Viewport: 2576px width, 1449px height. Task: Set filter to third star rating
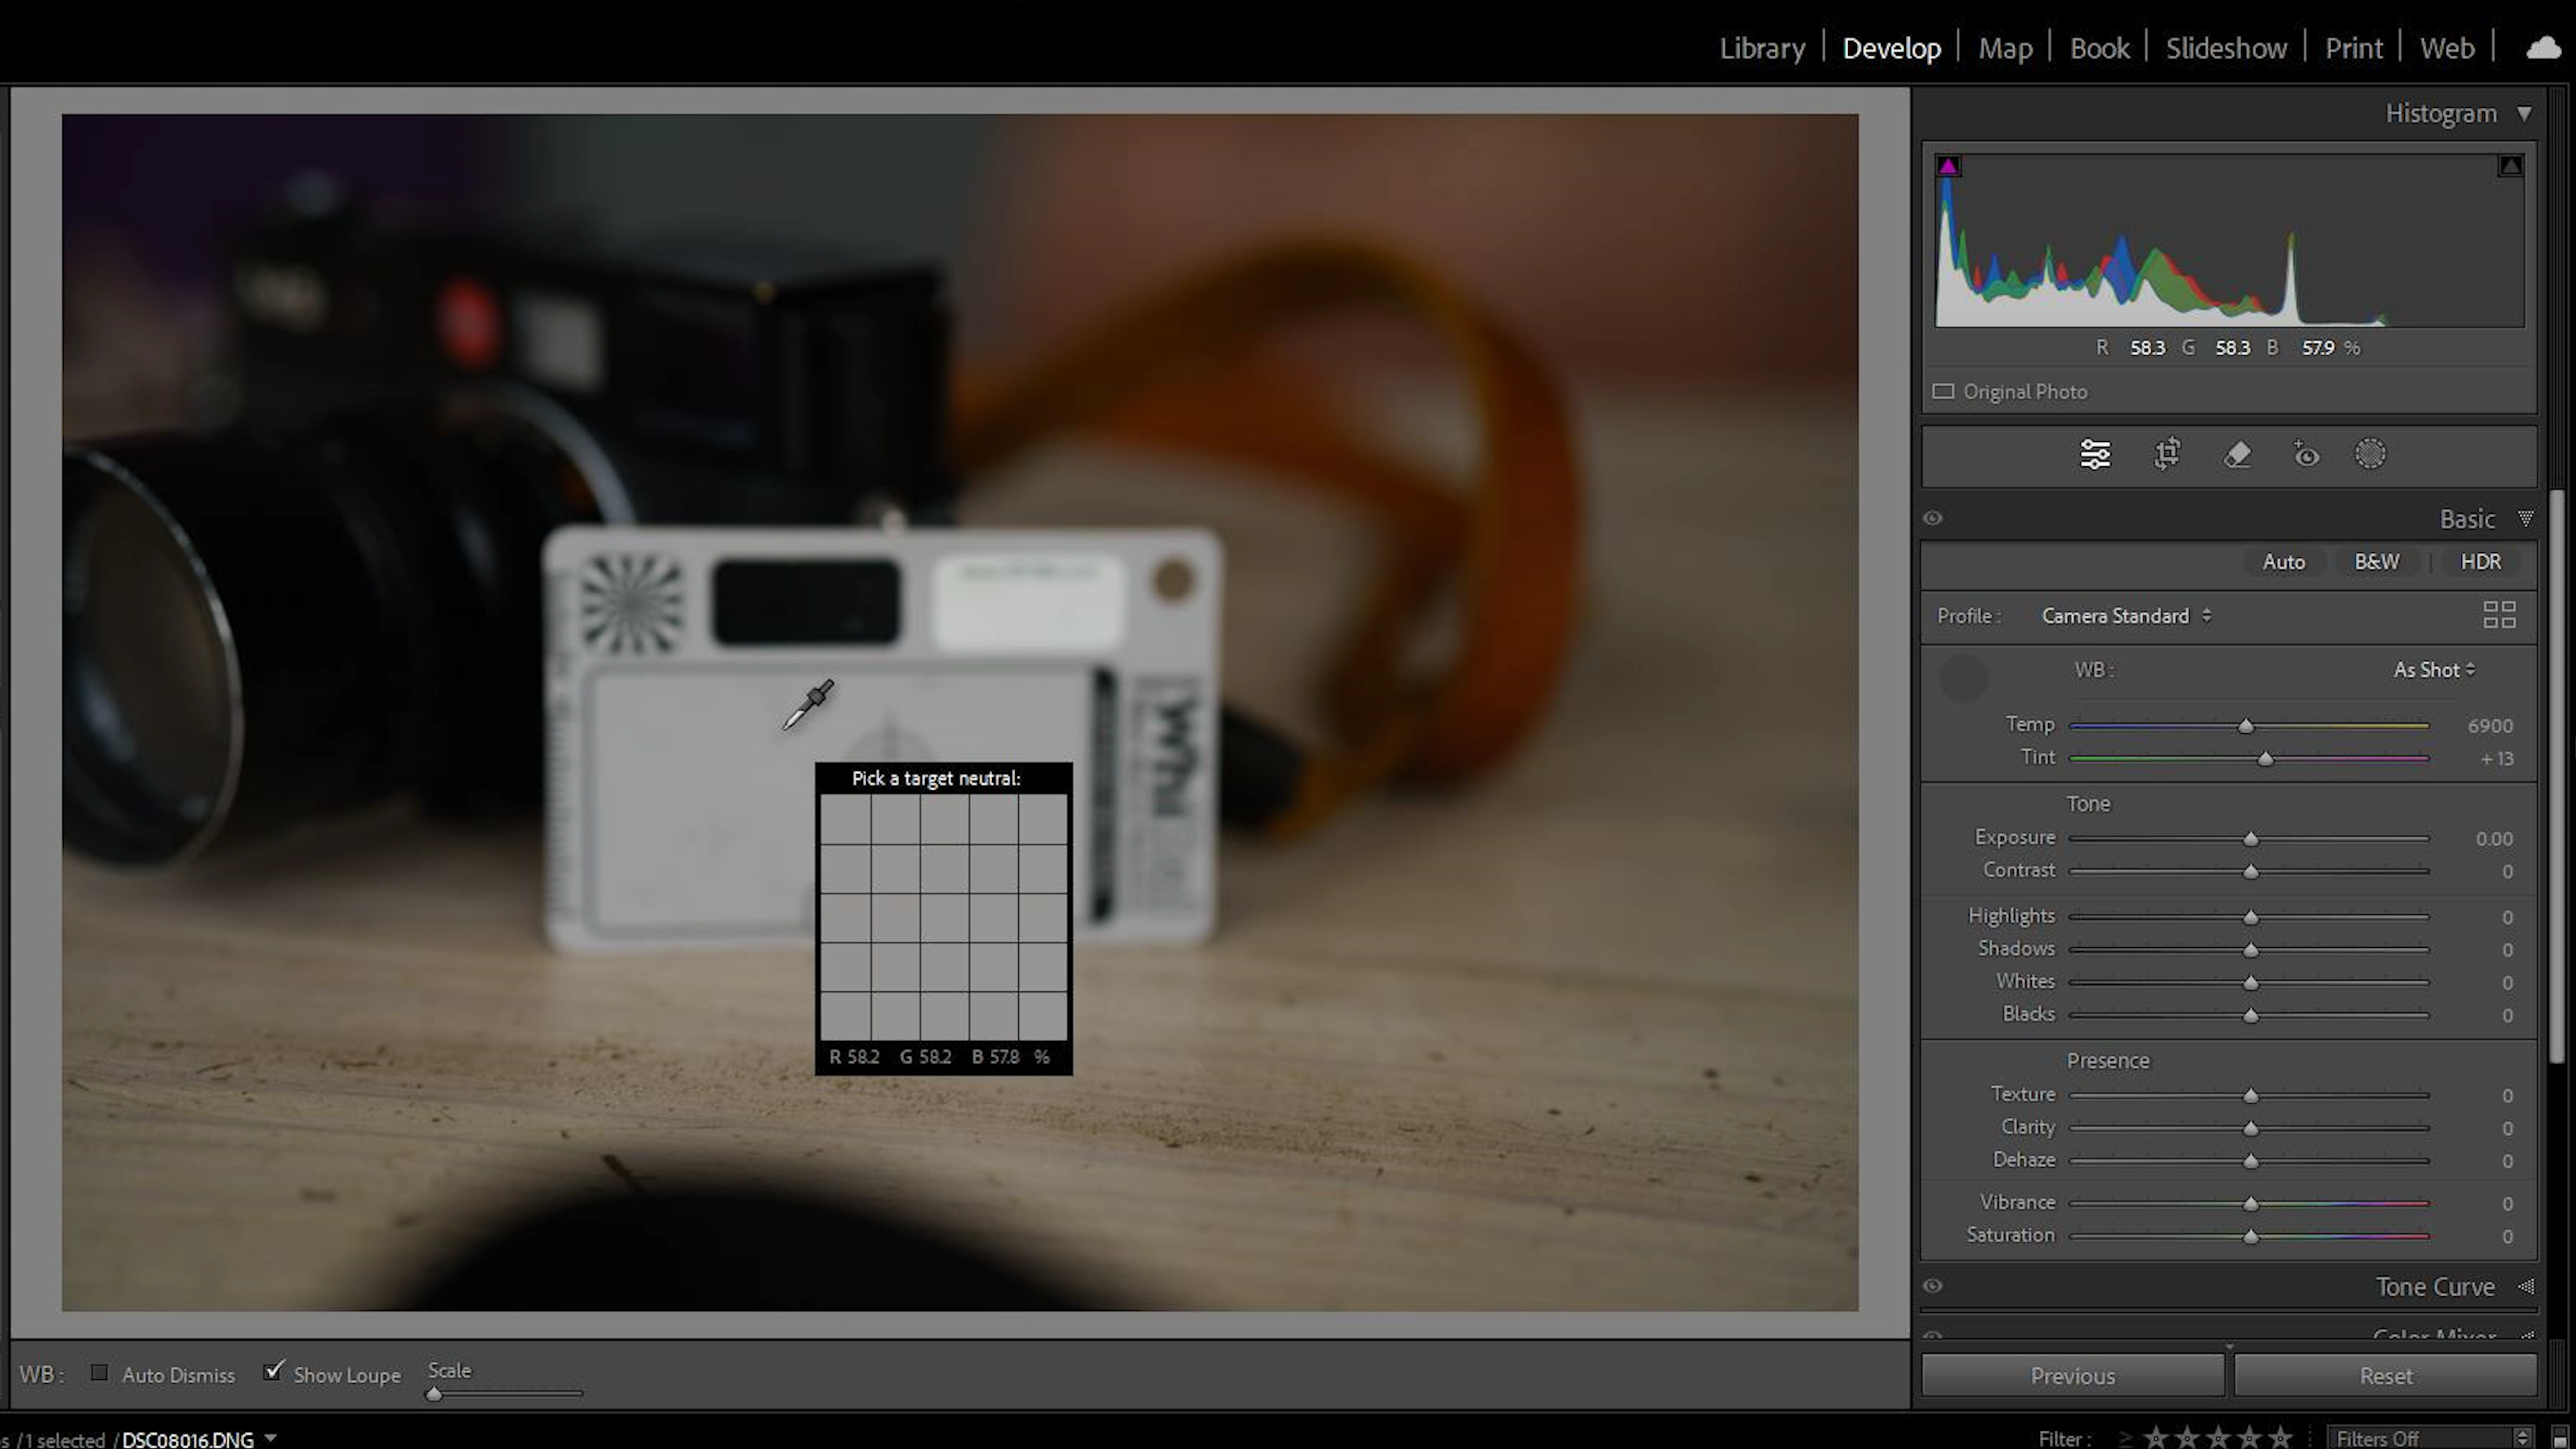(x=2218, y=1438)
